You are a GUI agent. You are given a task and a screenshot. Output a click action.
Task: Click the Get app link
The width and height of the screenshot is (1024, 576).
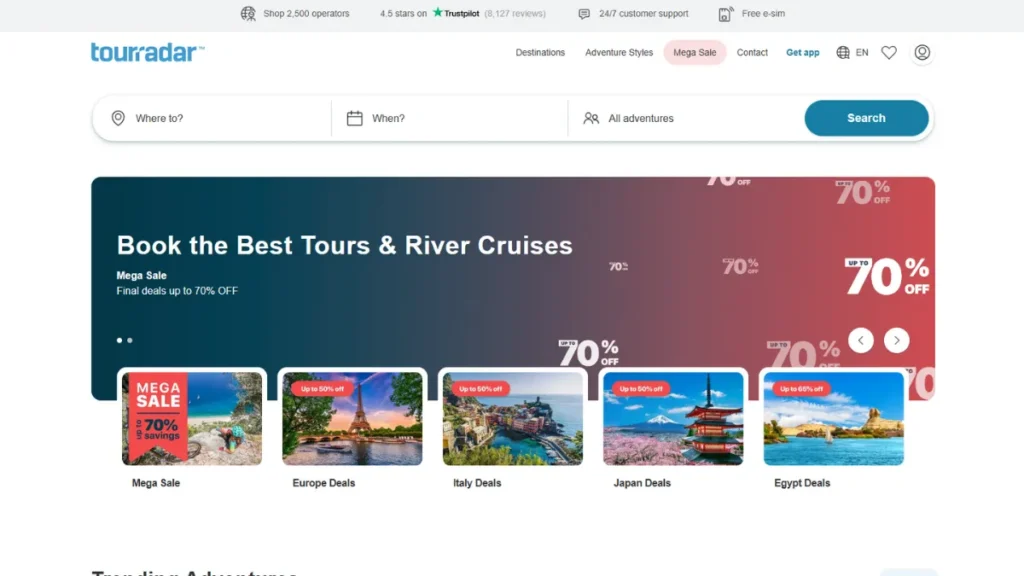(803, 52)
